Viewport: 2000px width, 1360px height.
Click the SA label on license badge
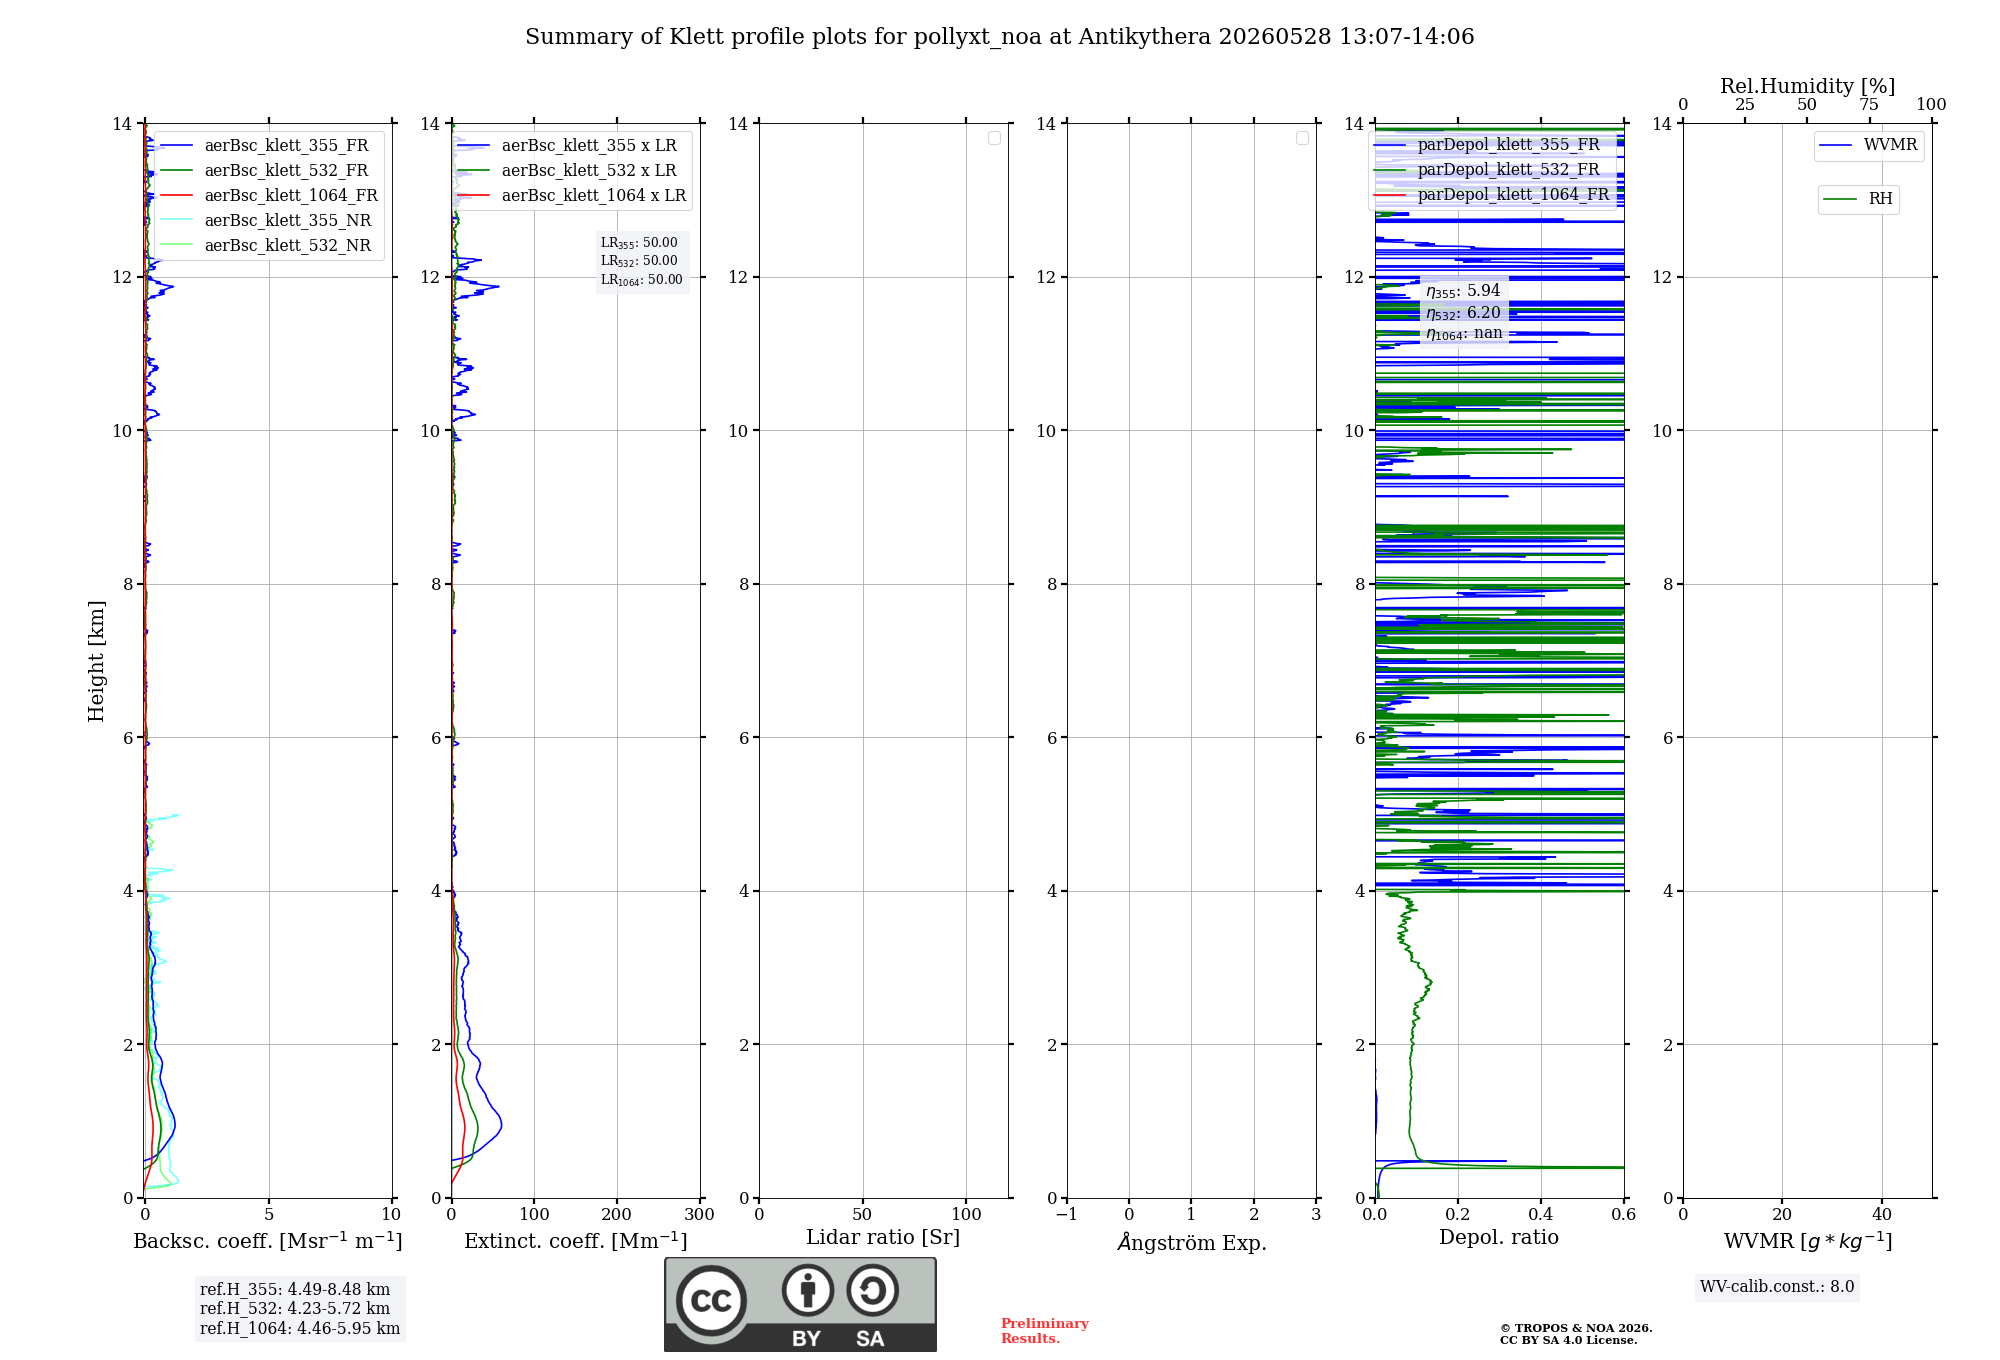870,1339
